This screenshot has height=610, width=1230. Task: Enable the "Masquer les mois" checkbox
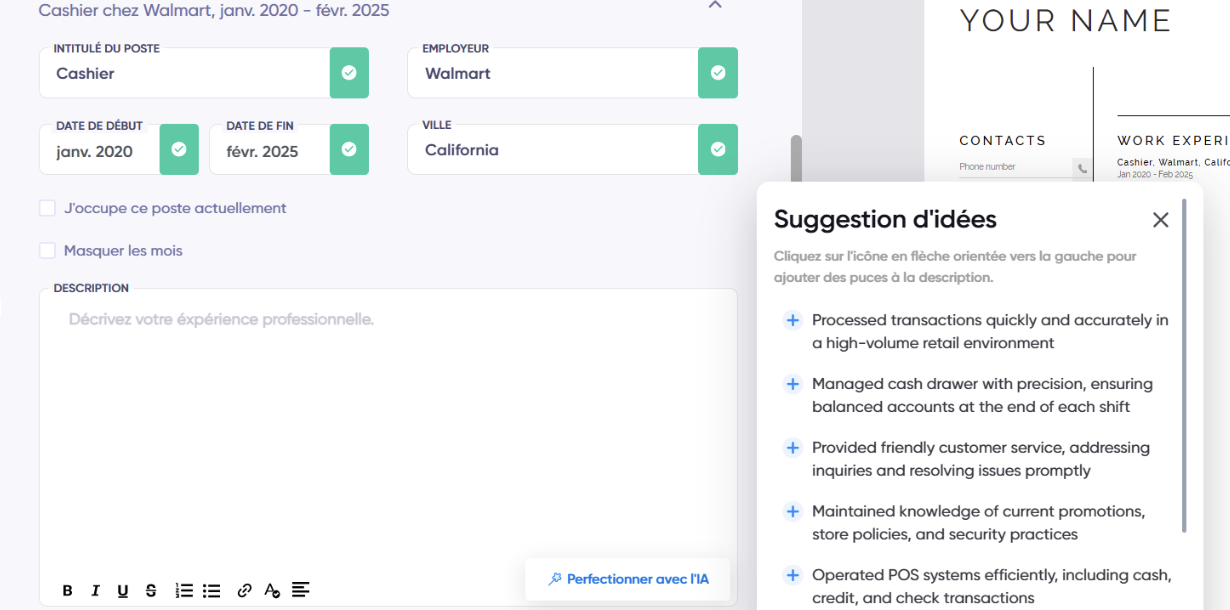pyautogui.click(x=47, y=251)
